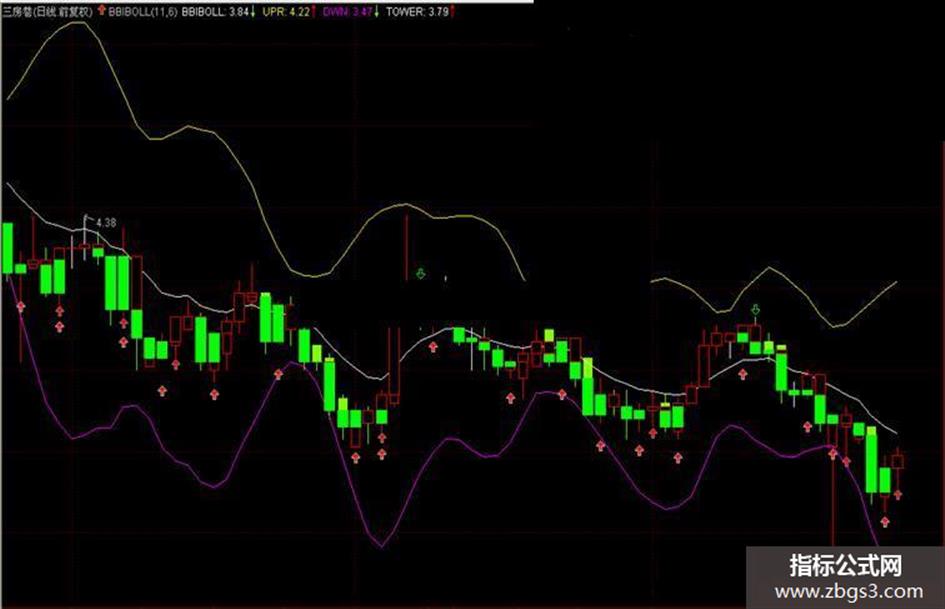Click the 4.38 high price label
This screenshot has height=609, width=945.
(105, 222)
